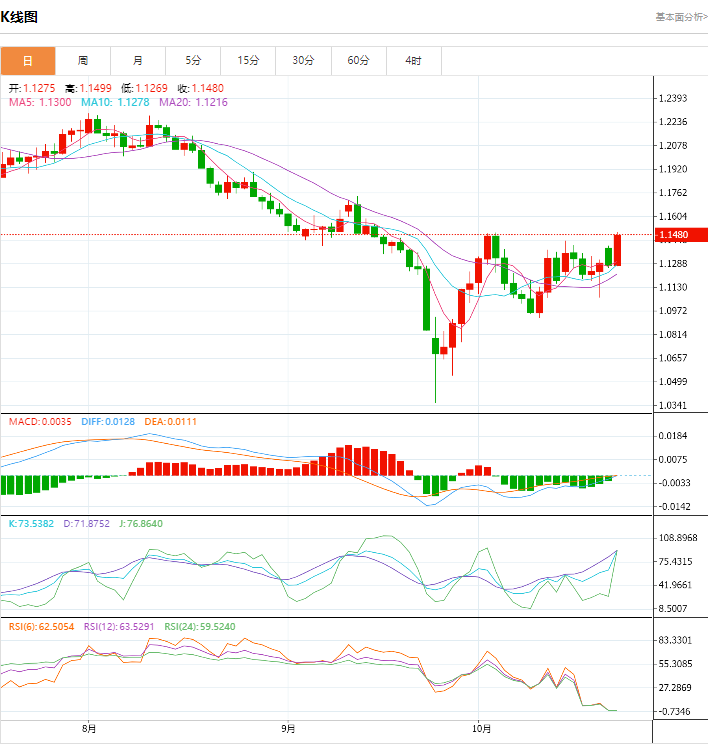Click the latest red candlestick at 1.1480
Image resolution: width=708 pixels, height=745 pixels.
coord(617,250)
